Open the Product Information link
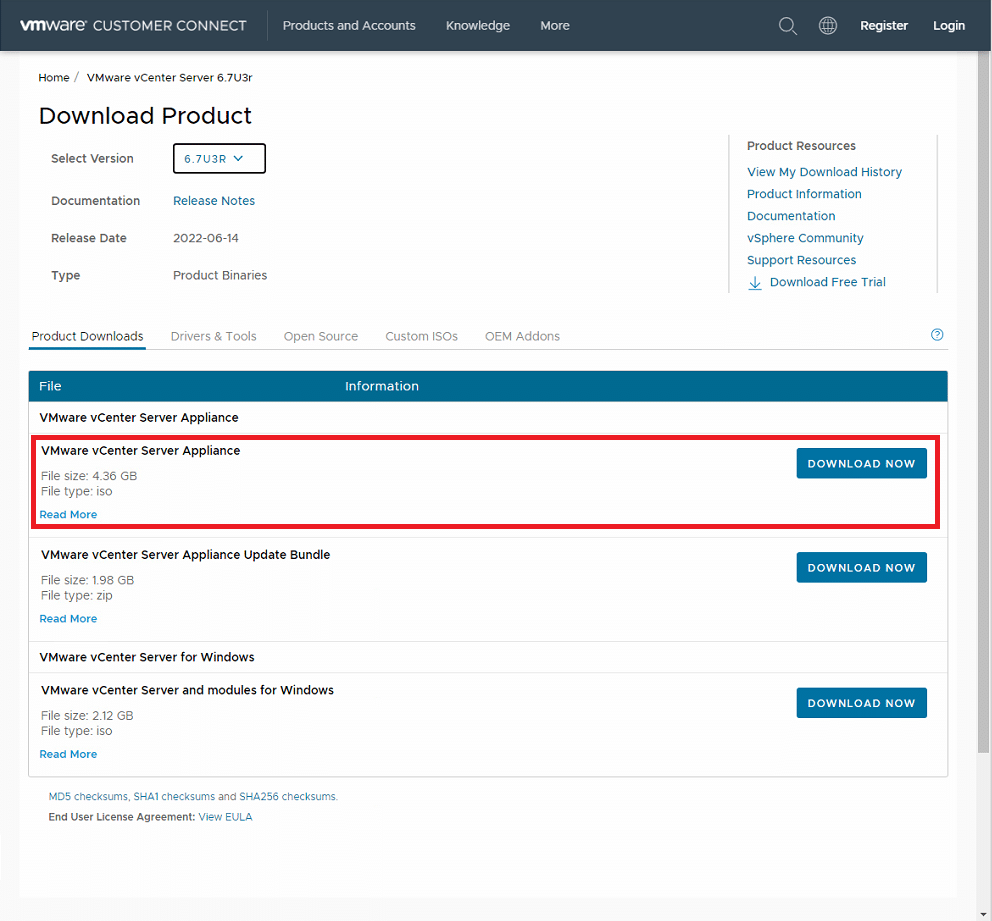The width and height of the screenshot is (992, 921). point(804,194)
